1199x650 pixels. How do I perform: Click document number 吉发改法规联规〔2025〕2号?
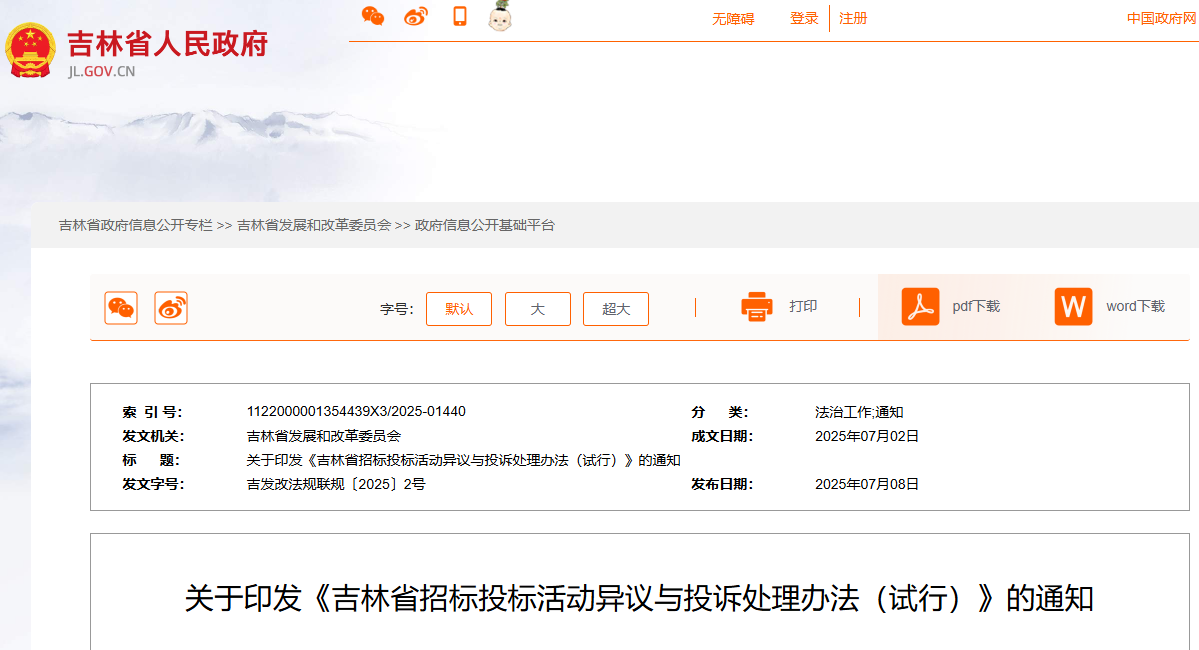pos(336,484)
